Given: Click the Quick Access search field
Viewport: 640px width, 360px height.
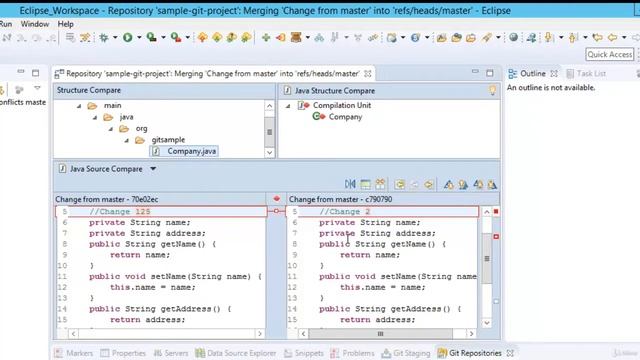Looking at the screenshot, I should click(x=610, y=54).
